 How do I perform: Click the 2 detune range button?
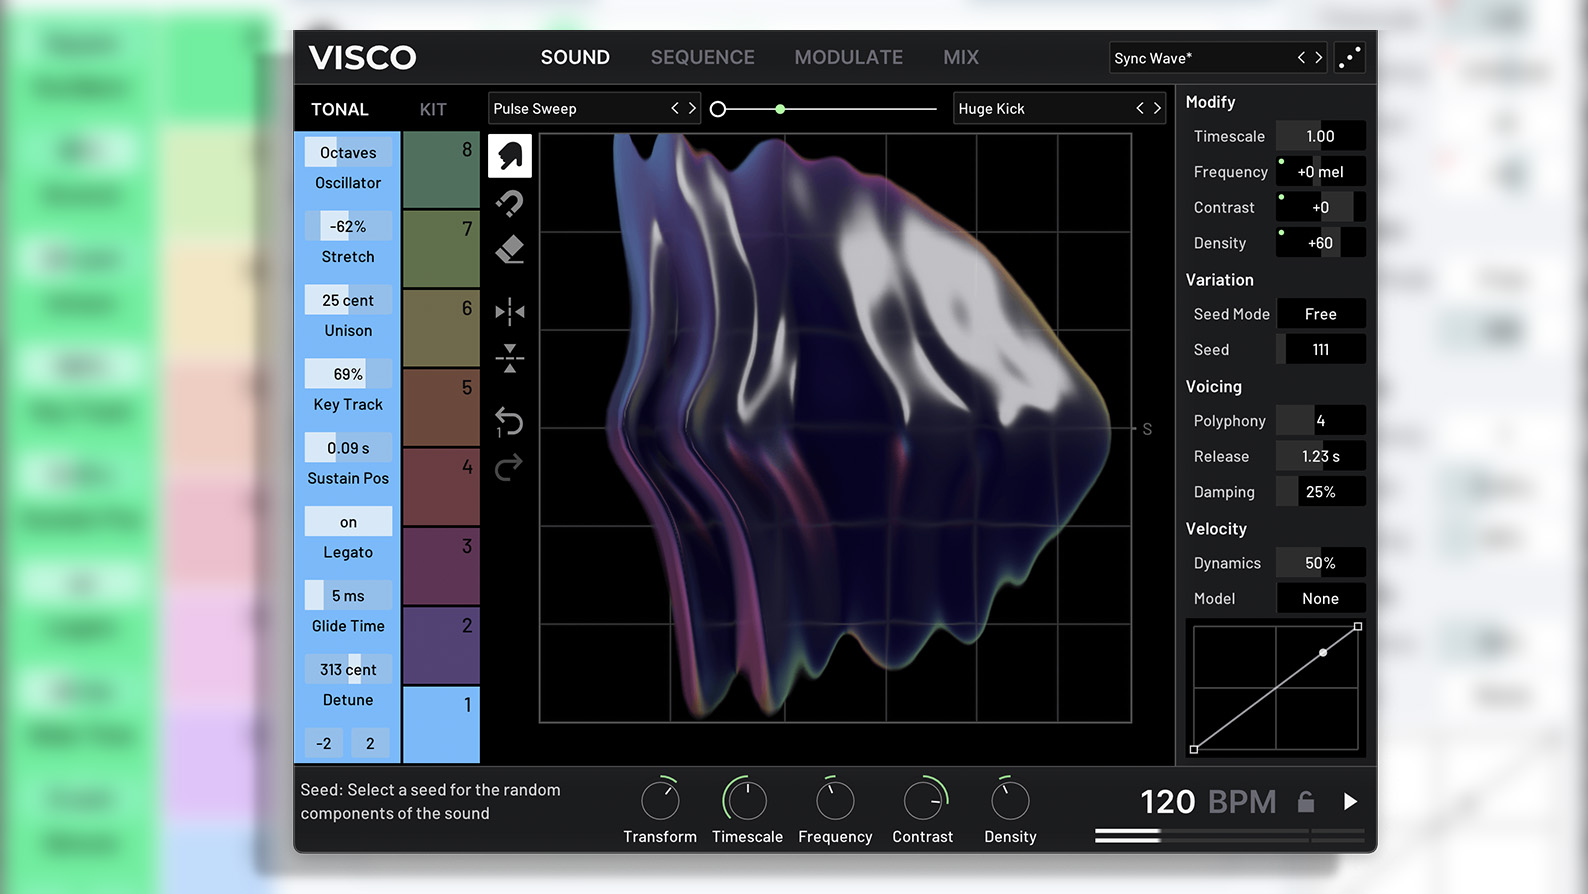coord(370,743)
